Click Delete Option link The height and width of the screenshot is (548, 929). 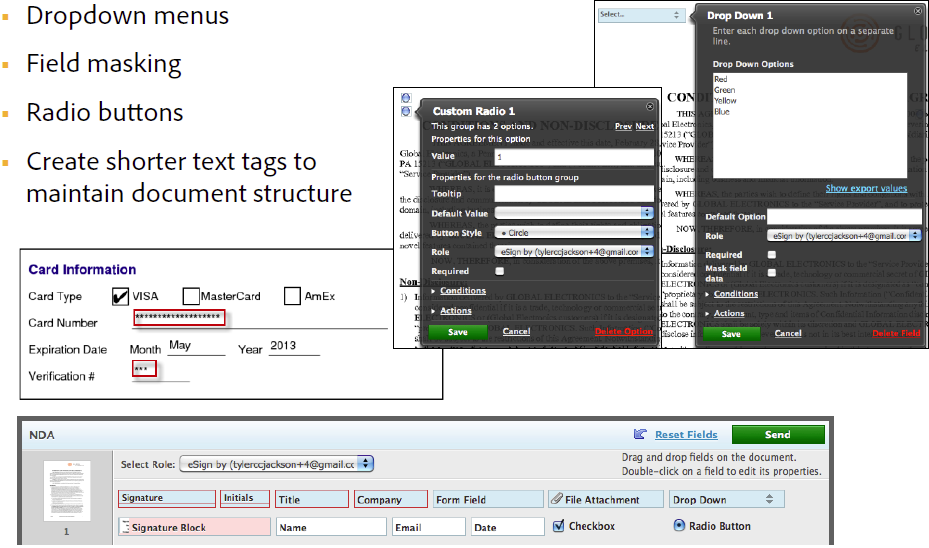(x=624, y=332)
